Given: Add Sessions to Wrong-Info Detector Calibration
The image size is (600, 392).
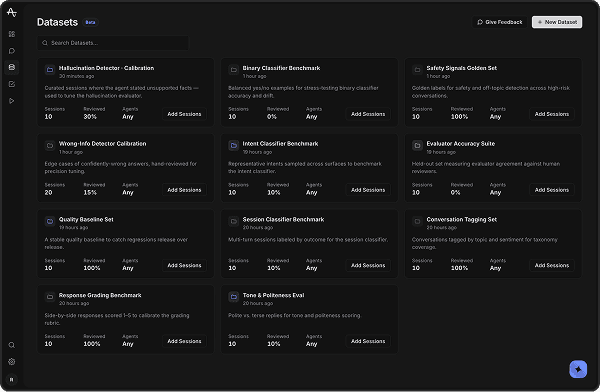Looking at the screenshot, I should pyautogui.click(x=184, y=190).
